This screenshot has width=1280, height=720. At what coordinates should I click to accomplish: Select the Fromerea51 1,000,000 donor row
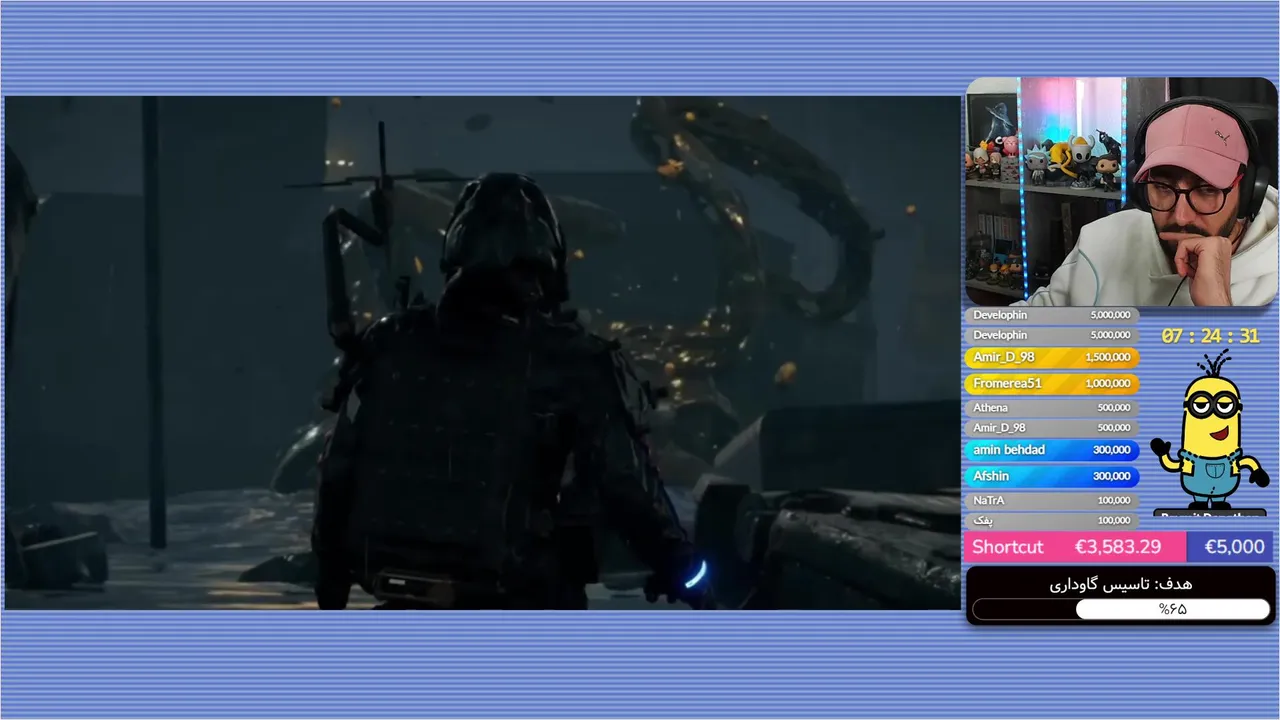tap(1052, 383)
